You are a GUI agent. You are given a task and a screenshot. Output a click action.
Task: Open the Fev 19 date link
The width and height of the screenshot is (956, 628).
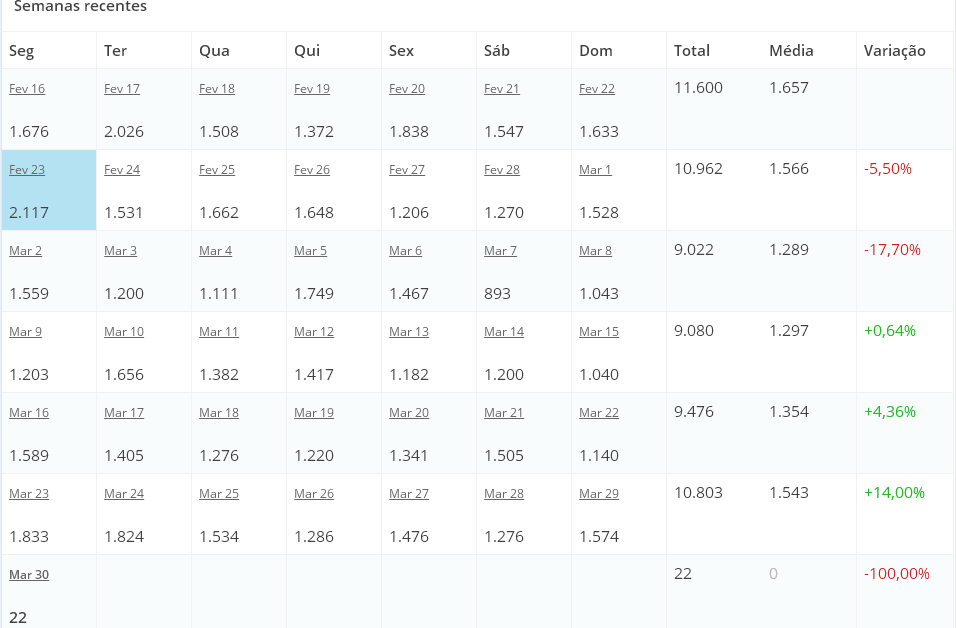click(312, 88)
